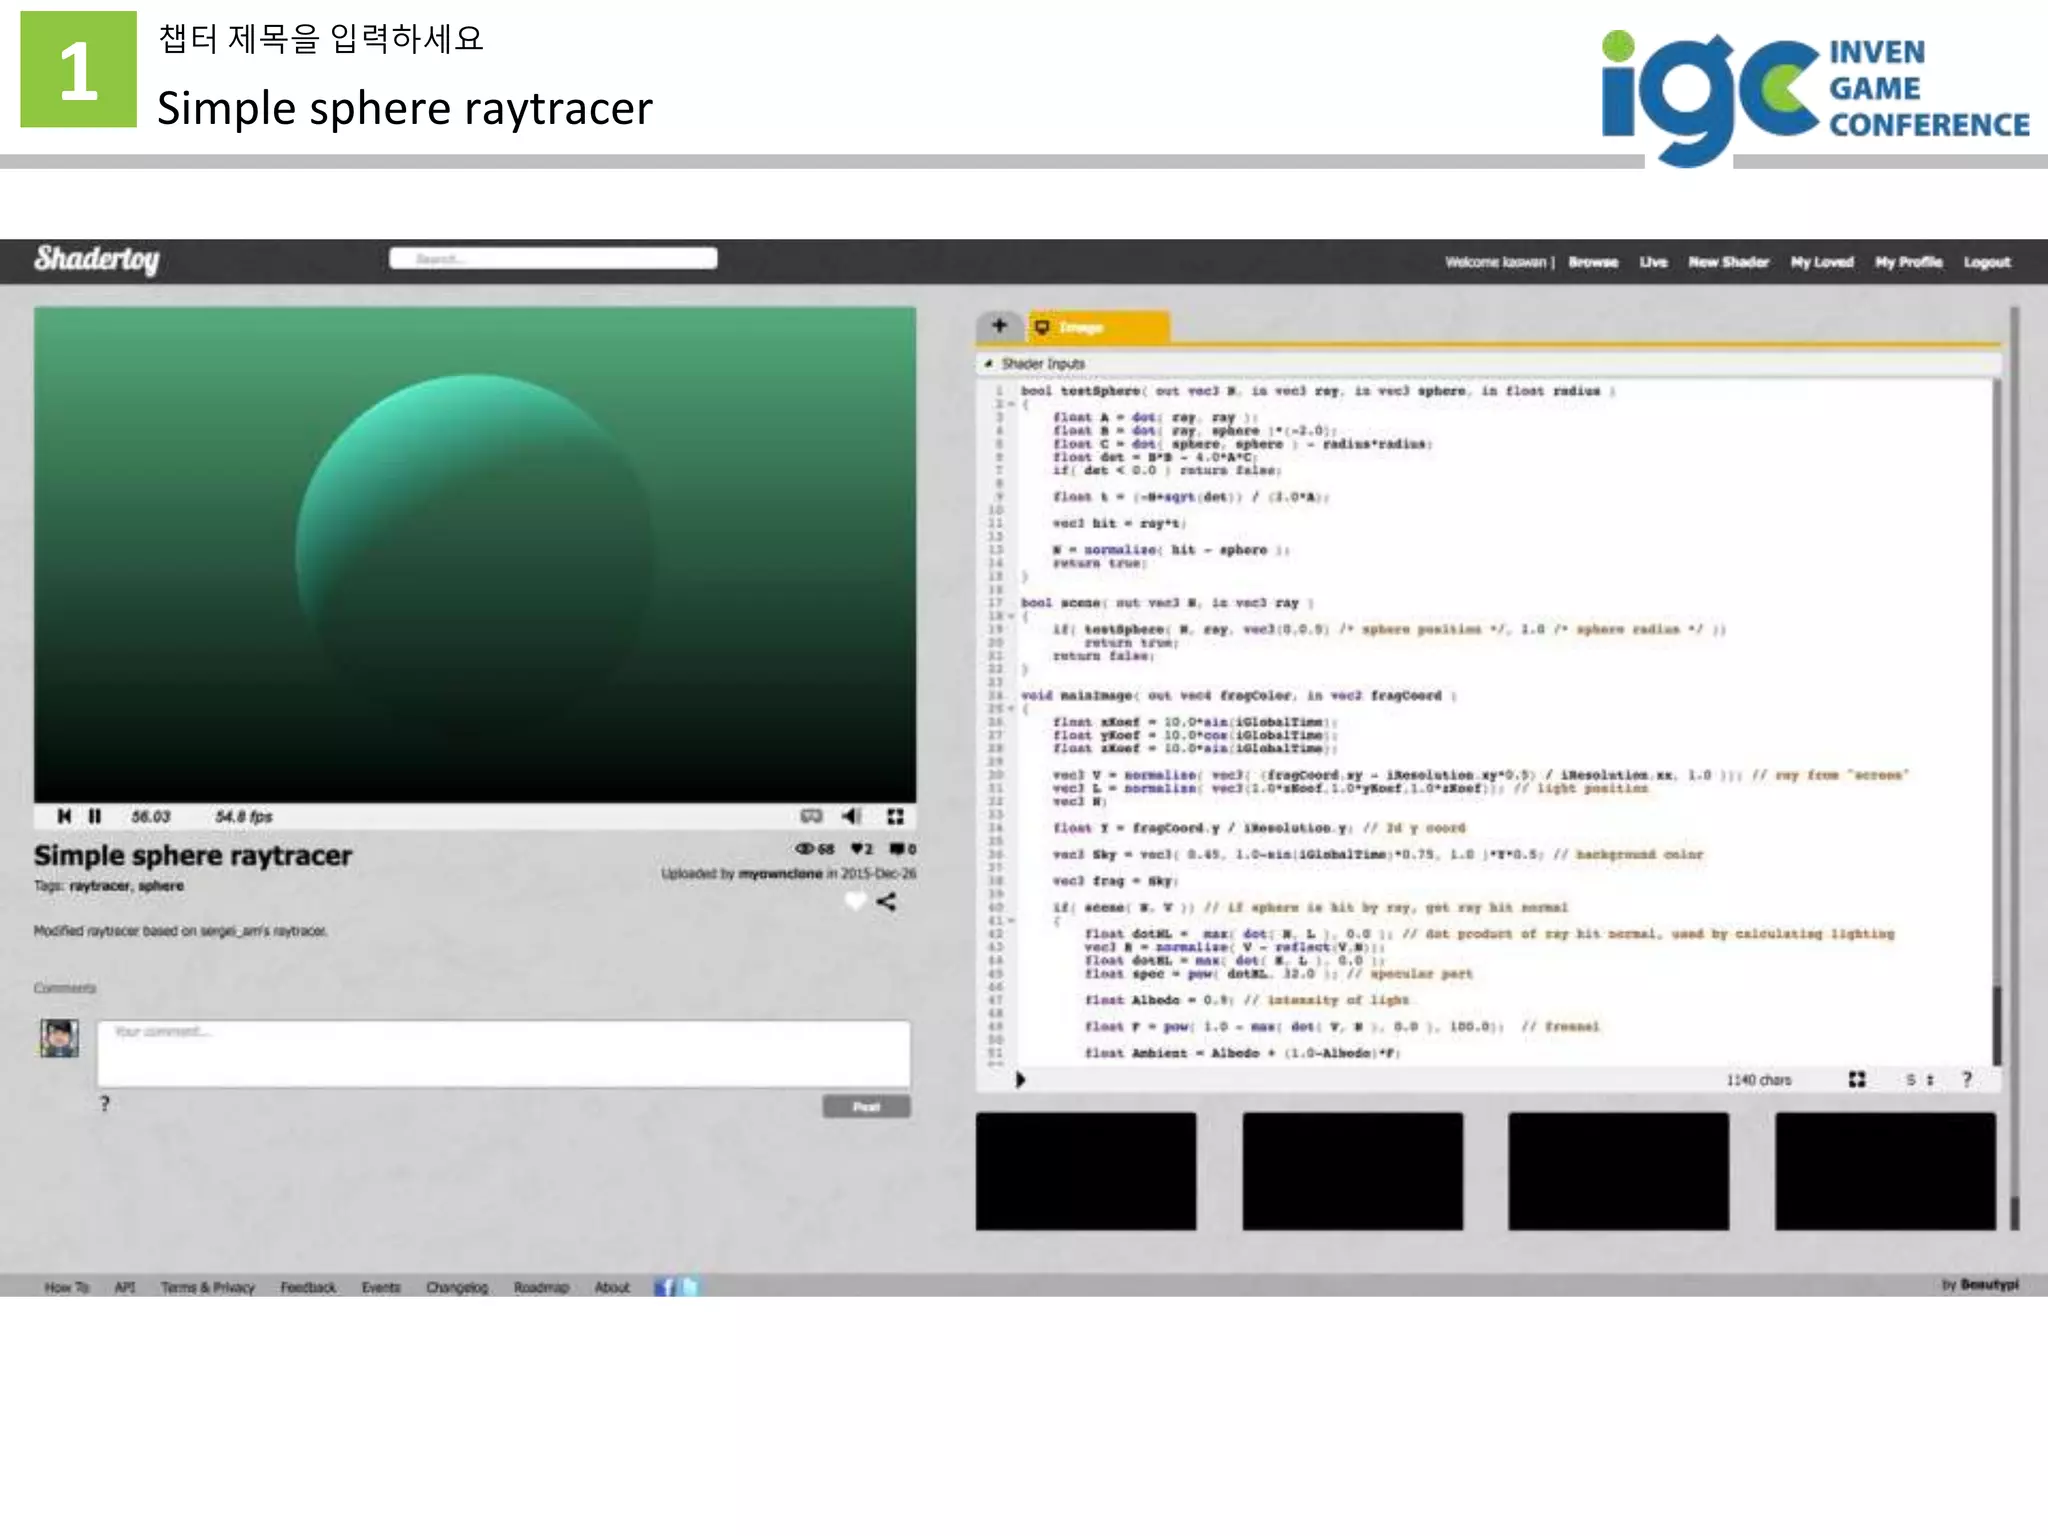
Task: Mute the shader audio
Action: point(851,816)
